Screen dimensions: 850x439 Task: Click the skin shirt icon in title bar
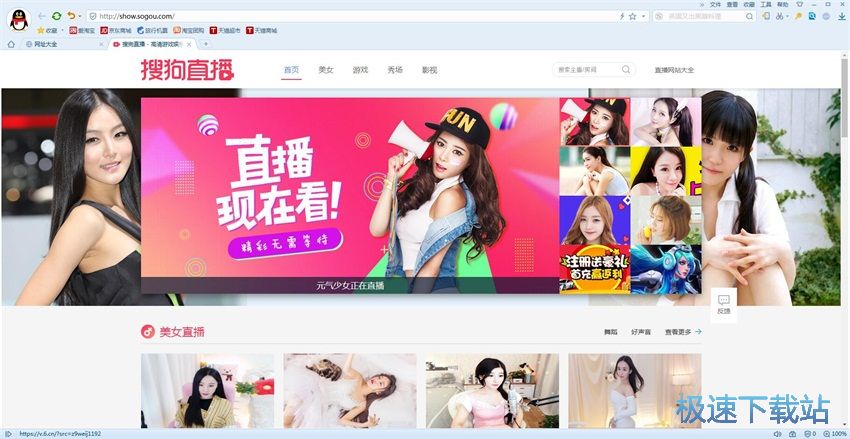tap(800, 4)
